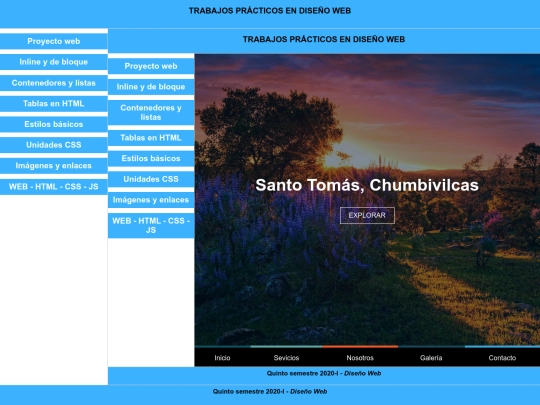540x405 pixels.
Task: Select Inline y de bloque in inner menu
Action: tap(151, 87)
